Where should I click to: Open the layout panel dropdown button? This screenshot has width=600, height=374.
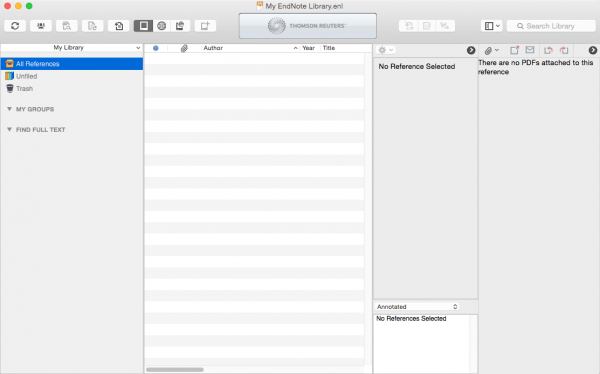click(x=492, y=26)
